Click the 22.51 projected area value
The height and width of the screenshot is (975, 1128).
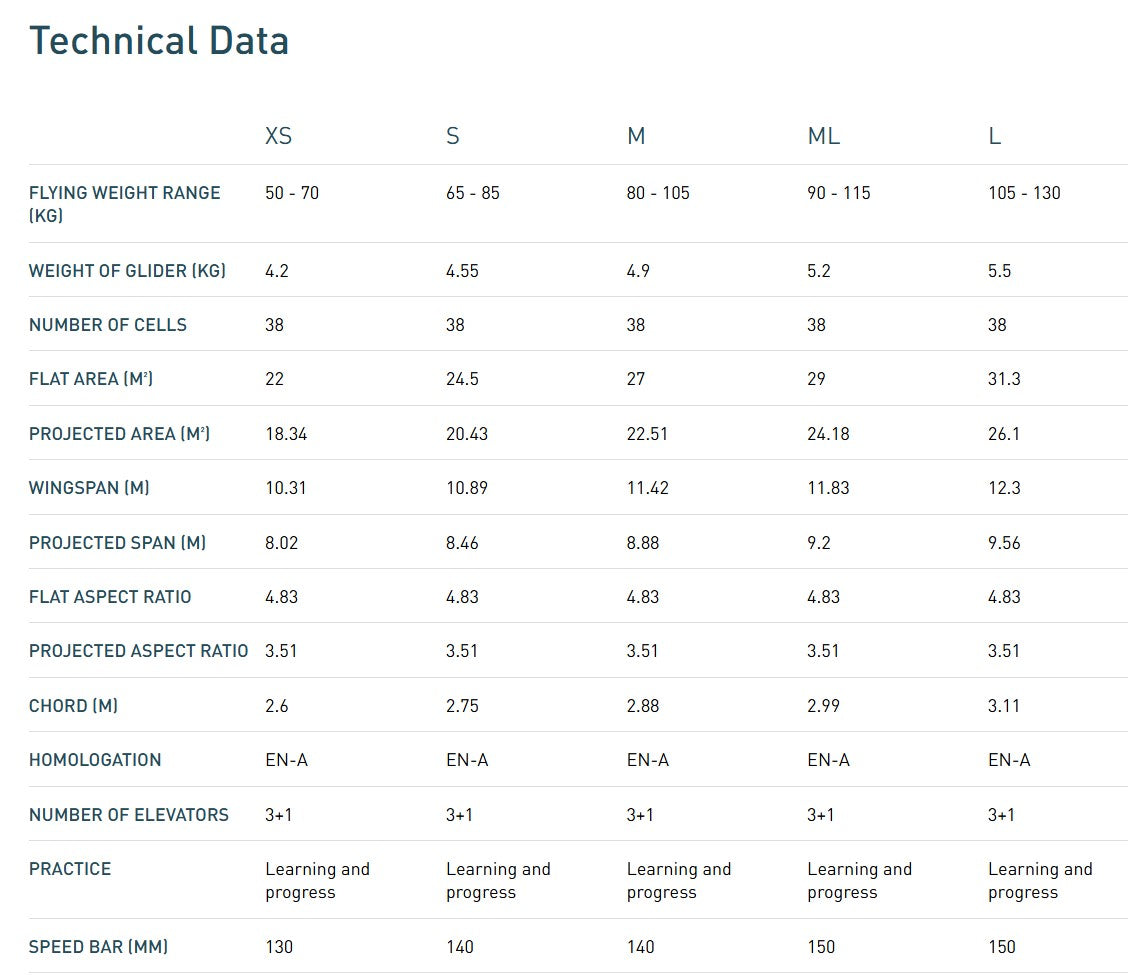pos(647,434)
